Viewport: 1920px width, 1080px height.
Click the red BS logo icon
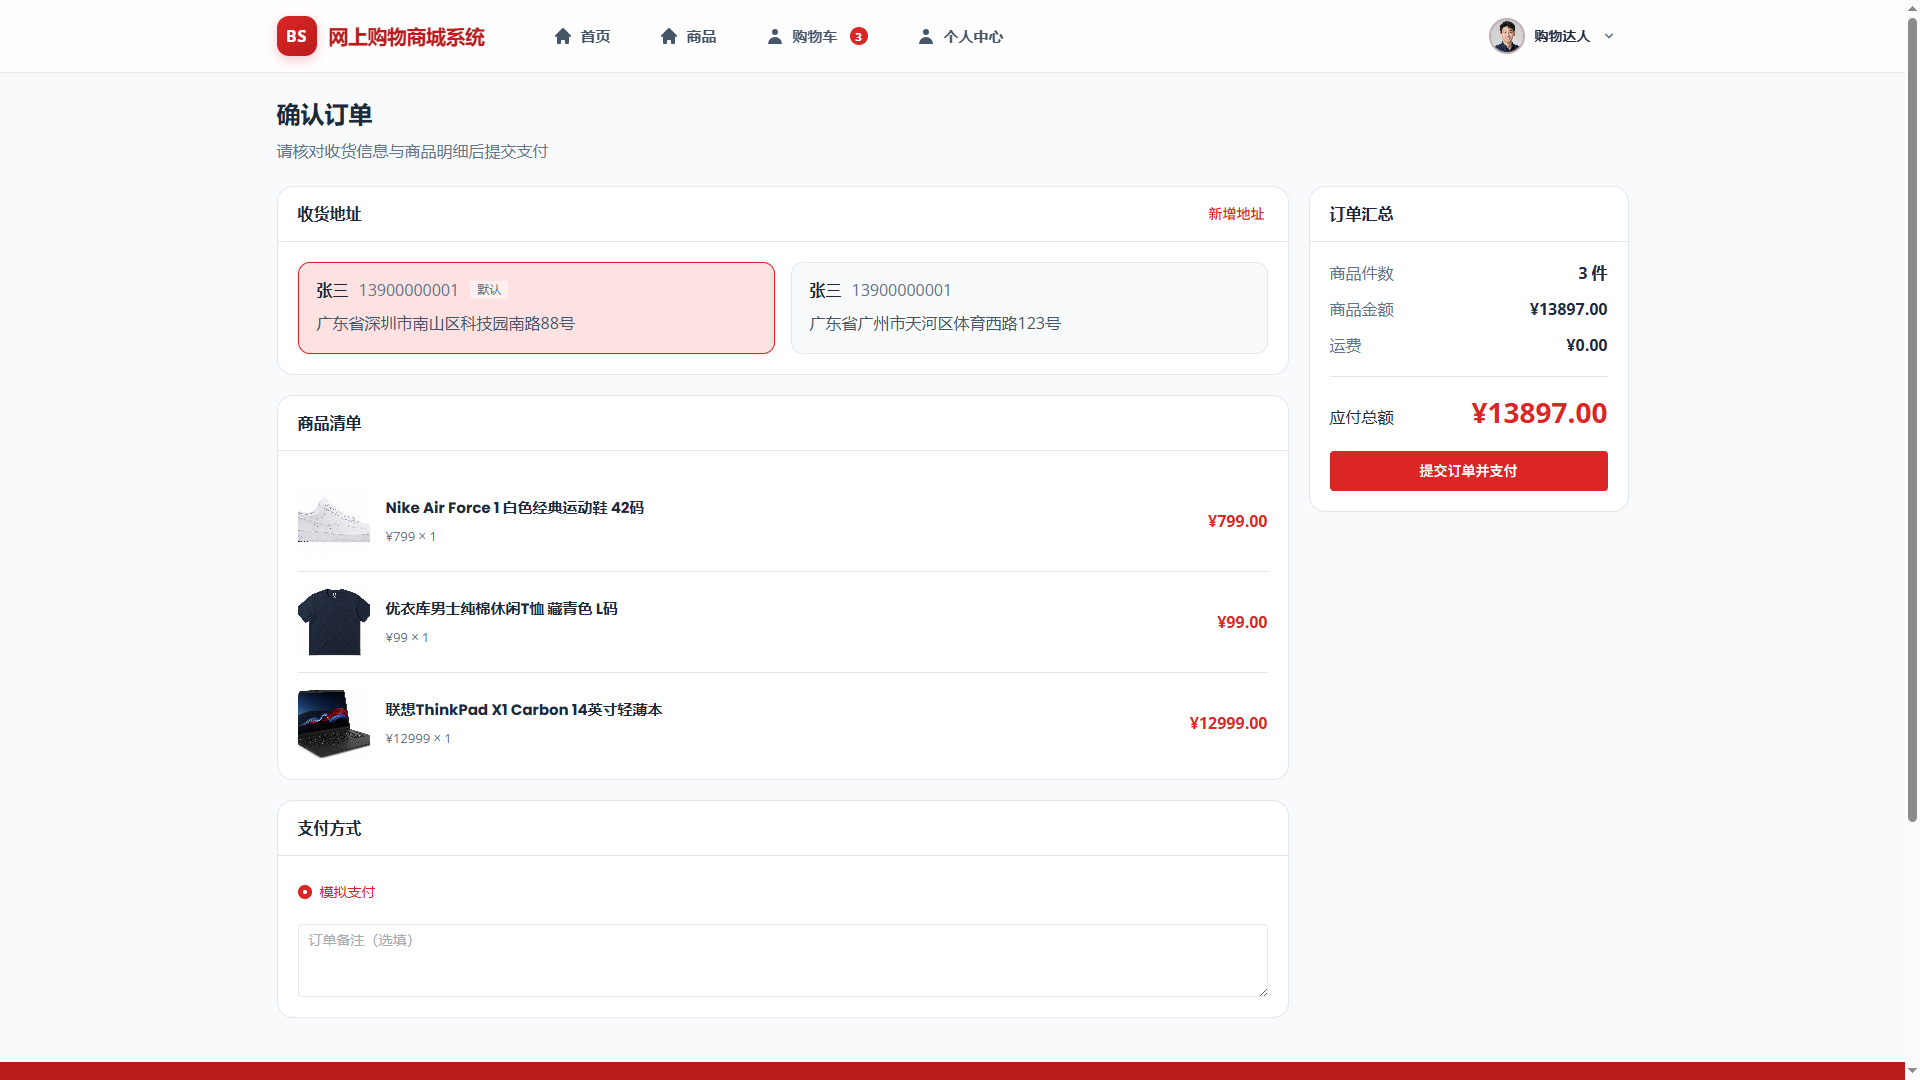pos(296,36)
